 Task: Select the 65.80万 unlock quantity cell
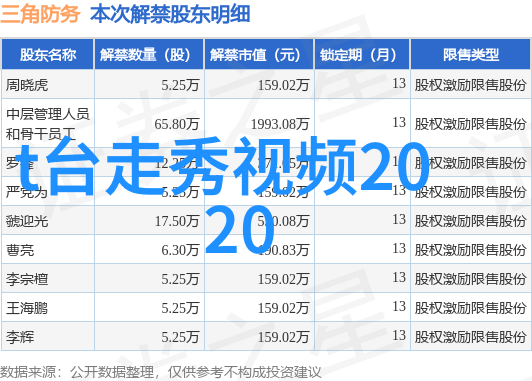pos(176,124)
